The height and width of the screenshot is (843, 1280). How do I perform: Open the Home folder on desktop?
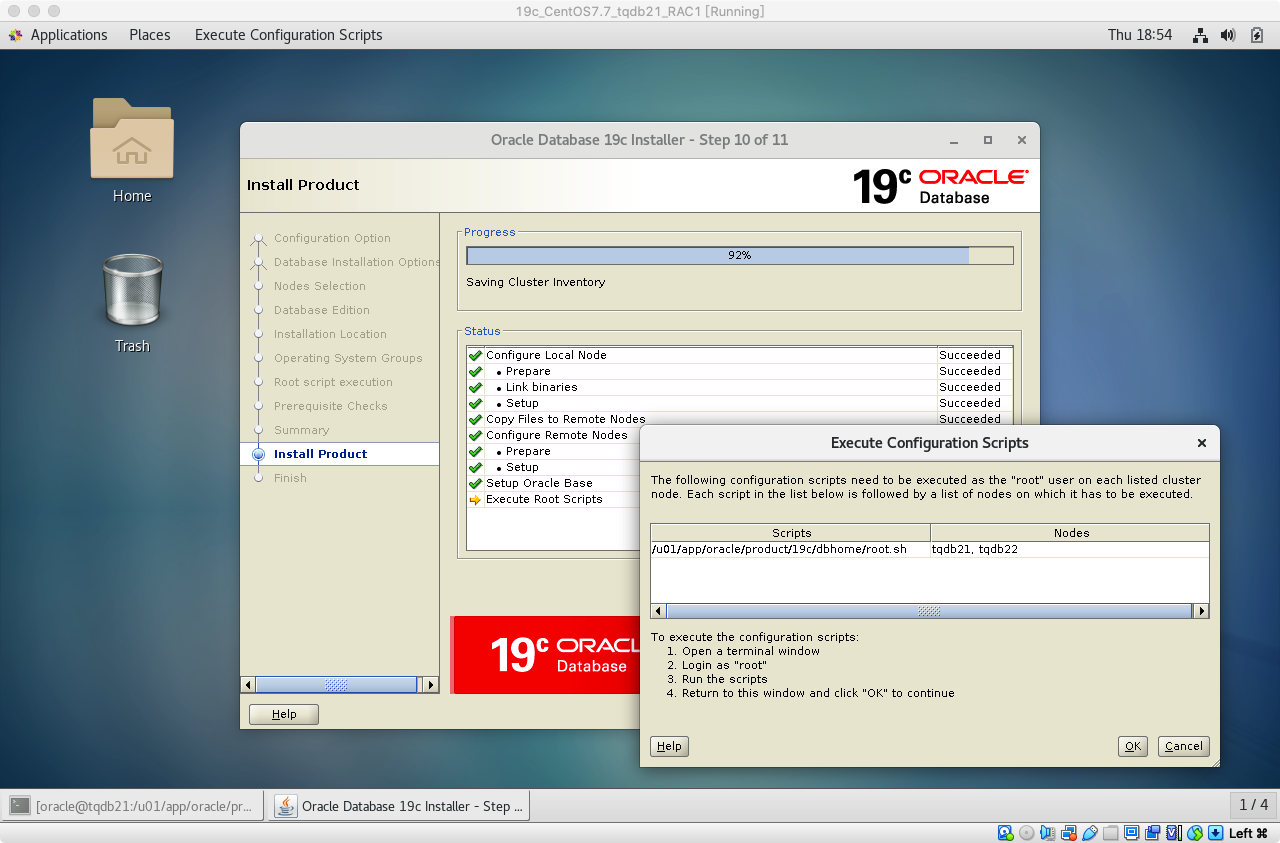132,150
